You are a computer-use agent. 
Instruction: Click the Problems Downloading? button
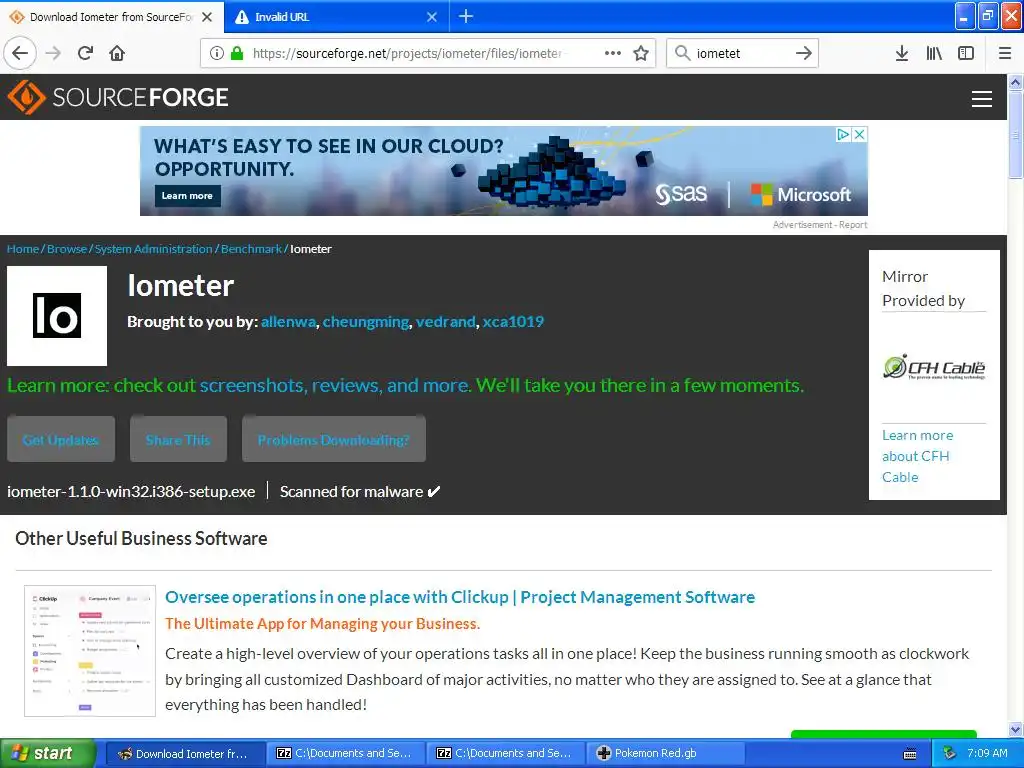334,440
